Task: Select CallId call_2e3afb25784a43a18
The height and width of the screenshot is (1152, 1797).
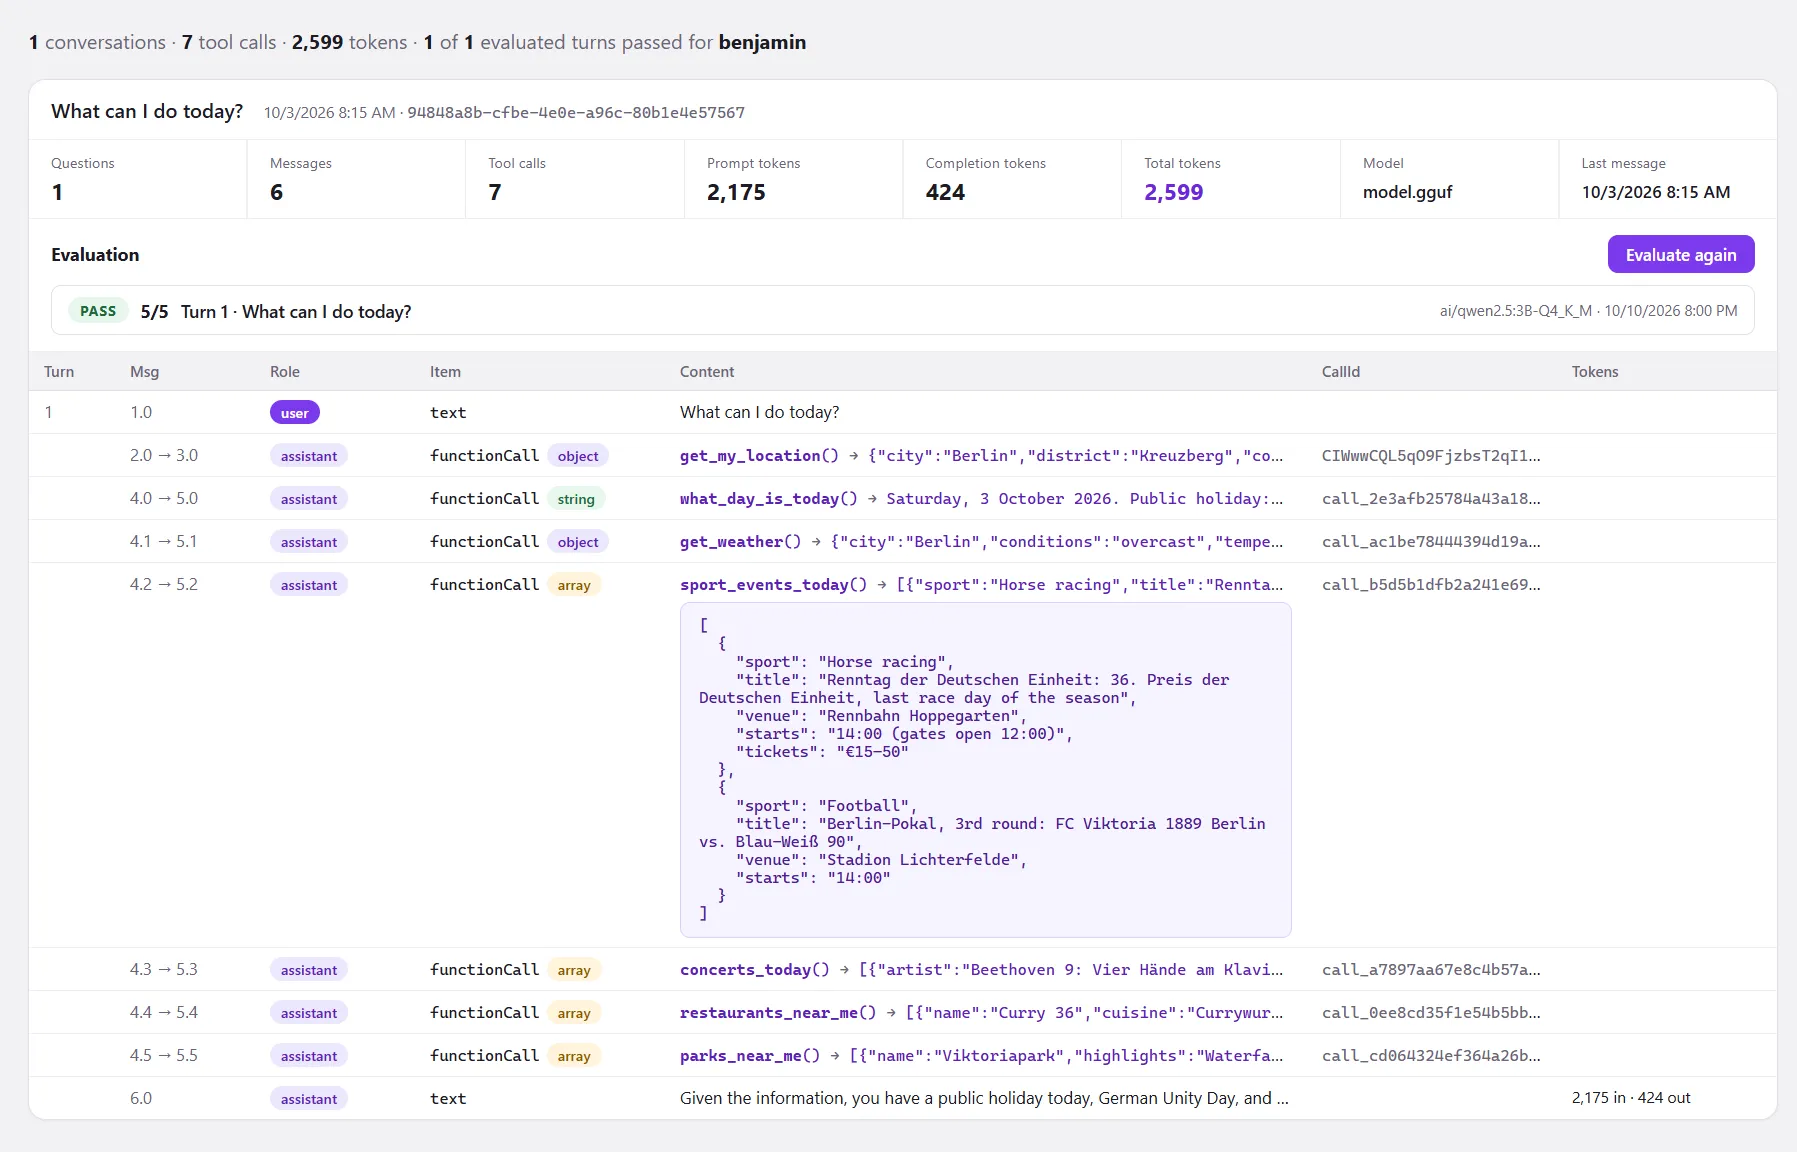Action: (x=1431, y=498)
